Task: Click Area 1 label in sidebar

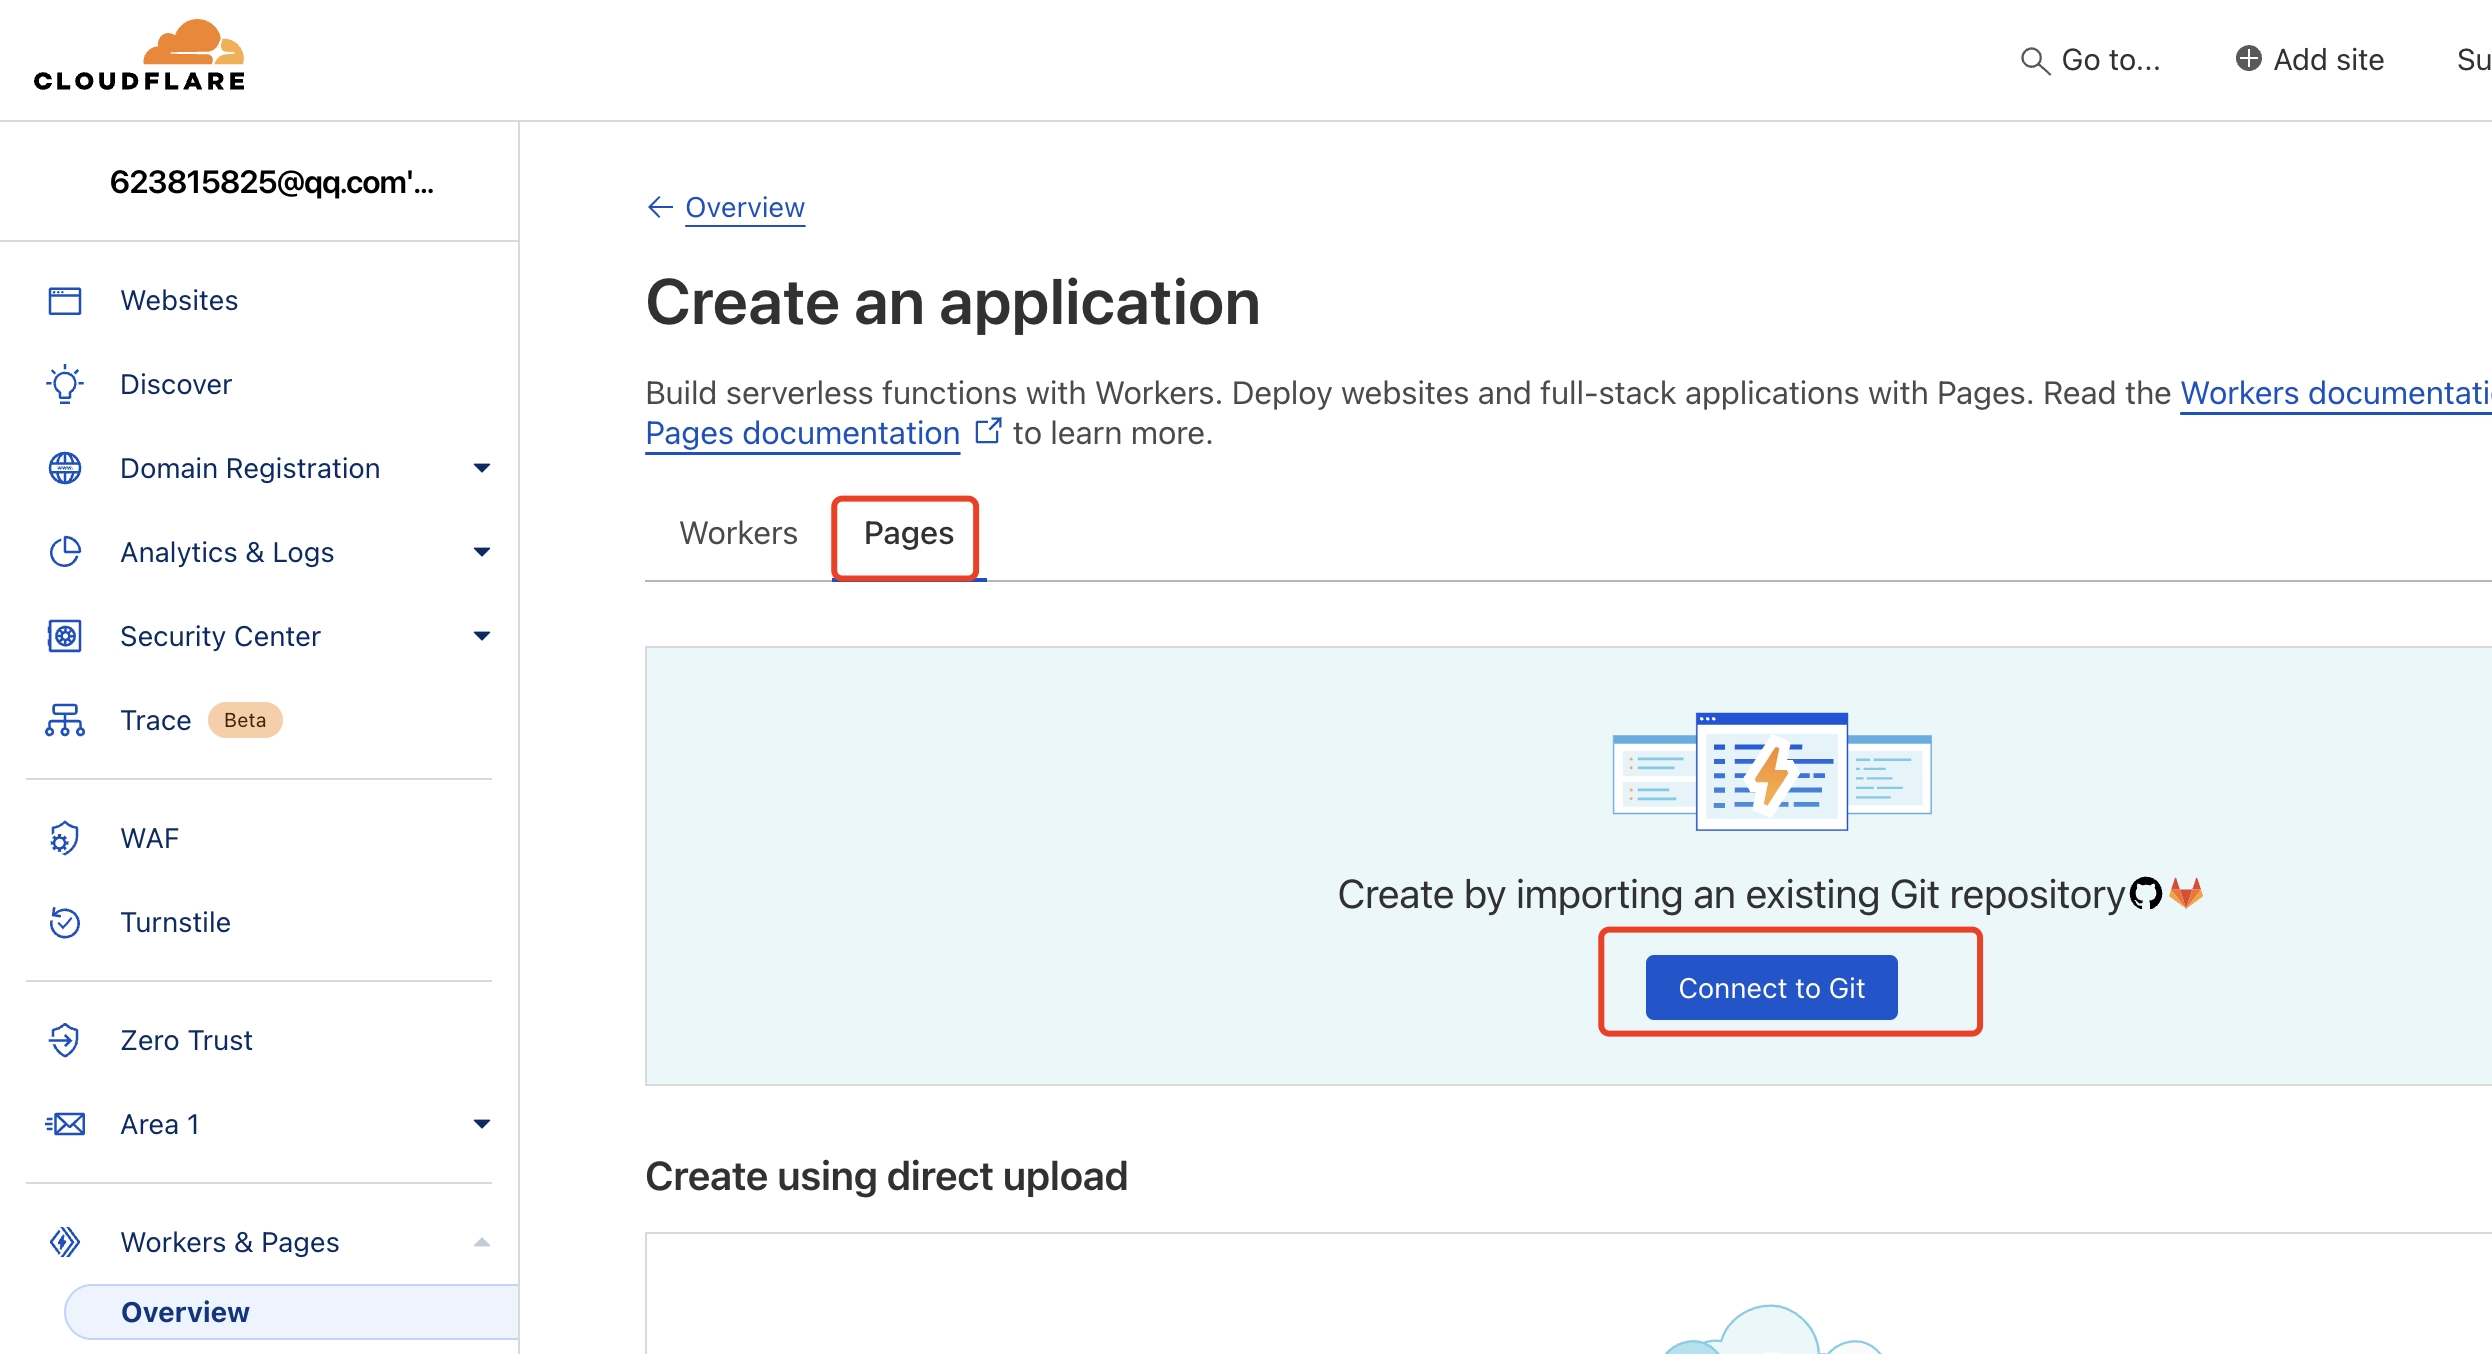Action: pyautogui.click(x=160, y=1124)
